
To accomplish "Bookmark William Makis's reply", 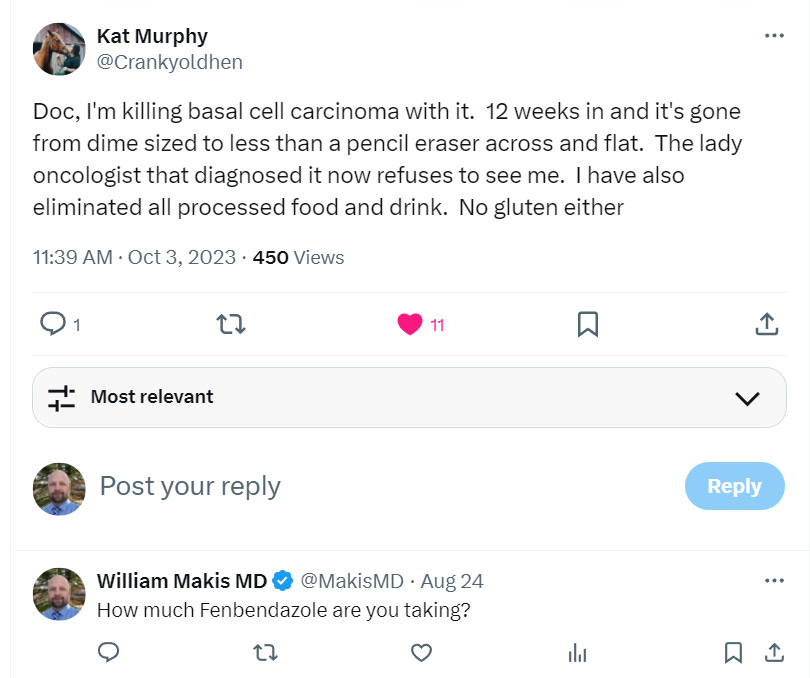I will tap(733, 653).
